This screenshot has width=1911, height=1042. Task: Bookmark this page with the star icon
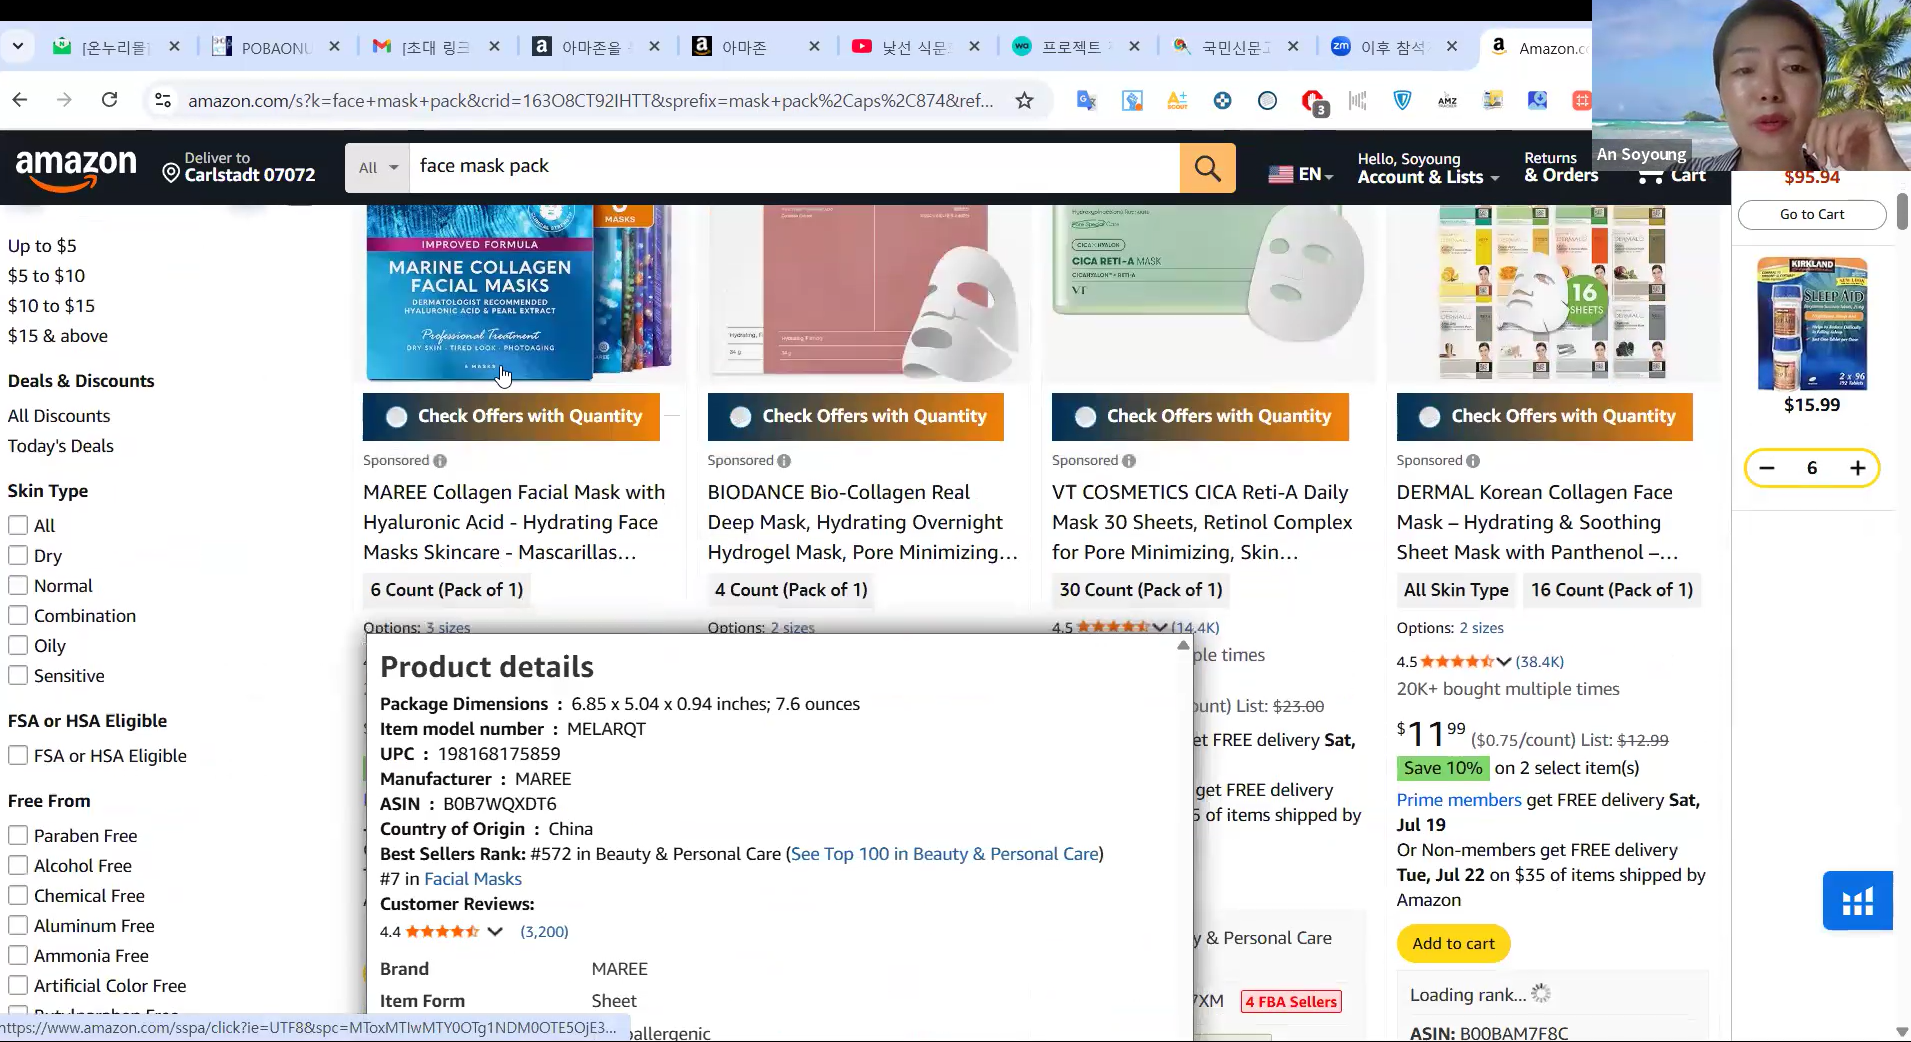pos(1024,100)
